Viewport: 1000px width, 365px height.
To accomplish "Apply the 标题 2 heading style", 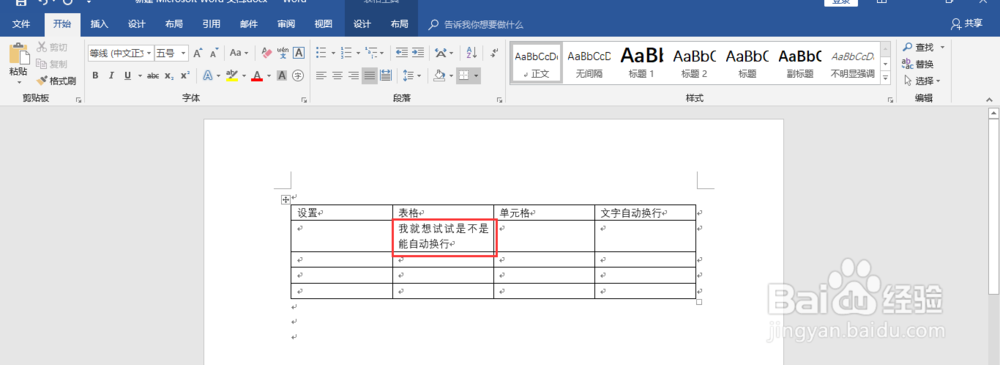I will click(695, 63).
